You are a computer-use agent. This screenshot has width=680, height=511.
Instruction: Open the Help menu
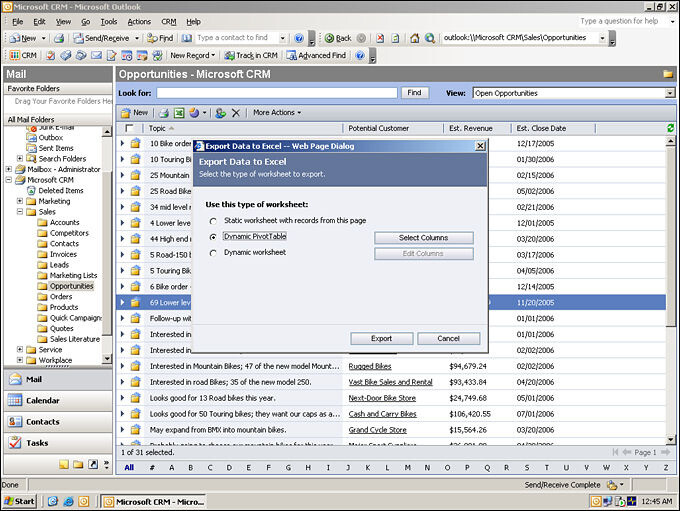coord(193,22)
